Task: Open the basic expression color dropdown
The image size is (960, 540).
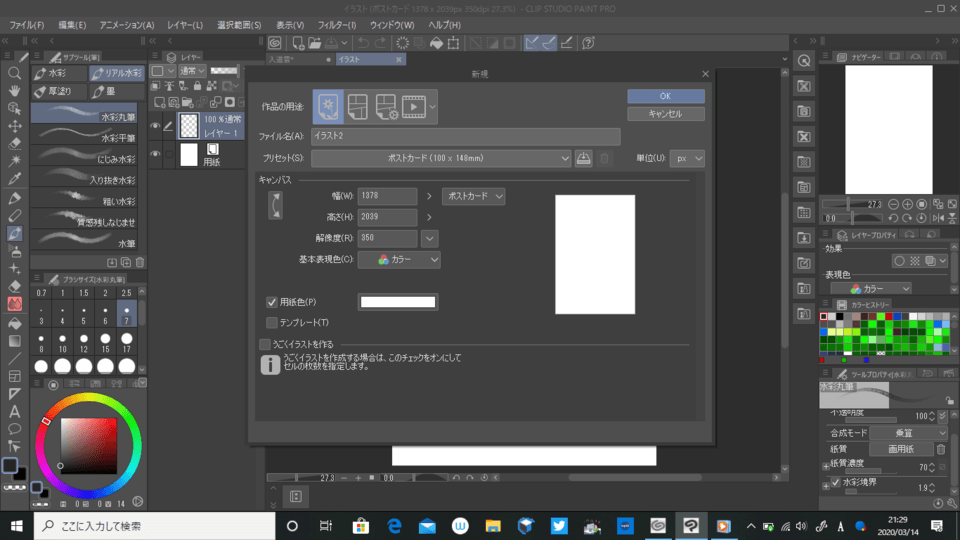Action: pyautogui.click(x=399, y=260)
